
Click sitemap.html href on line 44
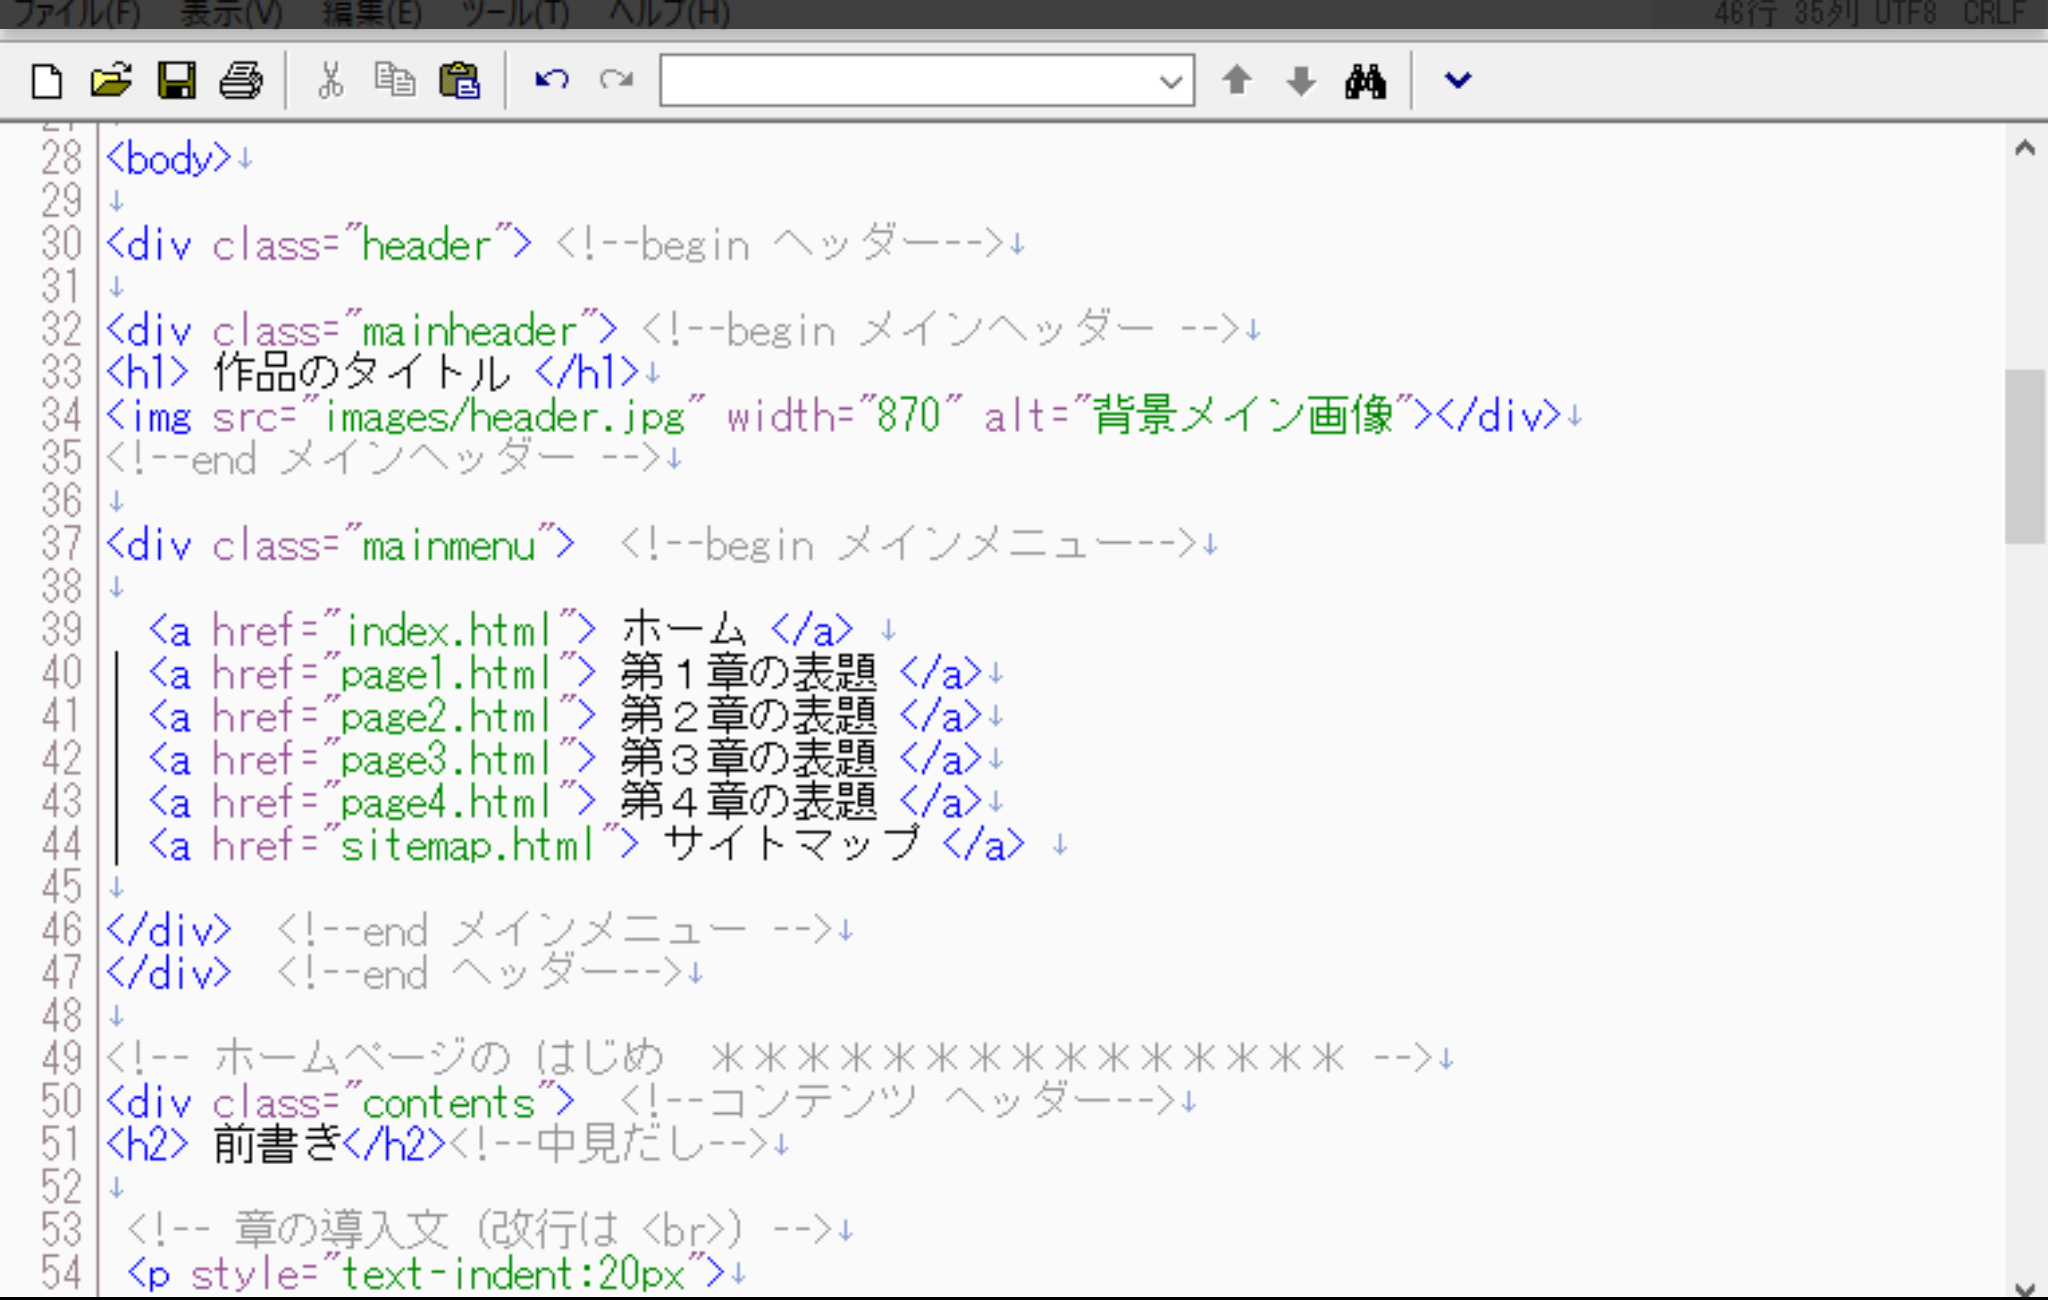(x=470, y=846)
